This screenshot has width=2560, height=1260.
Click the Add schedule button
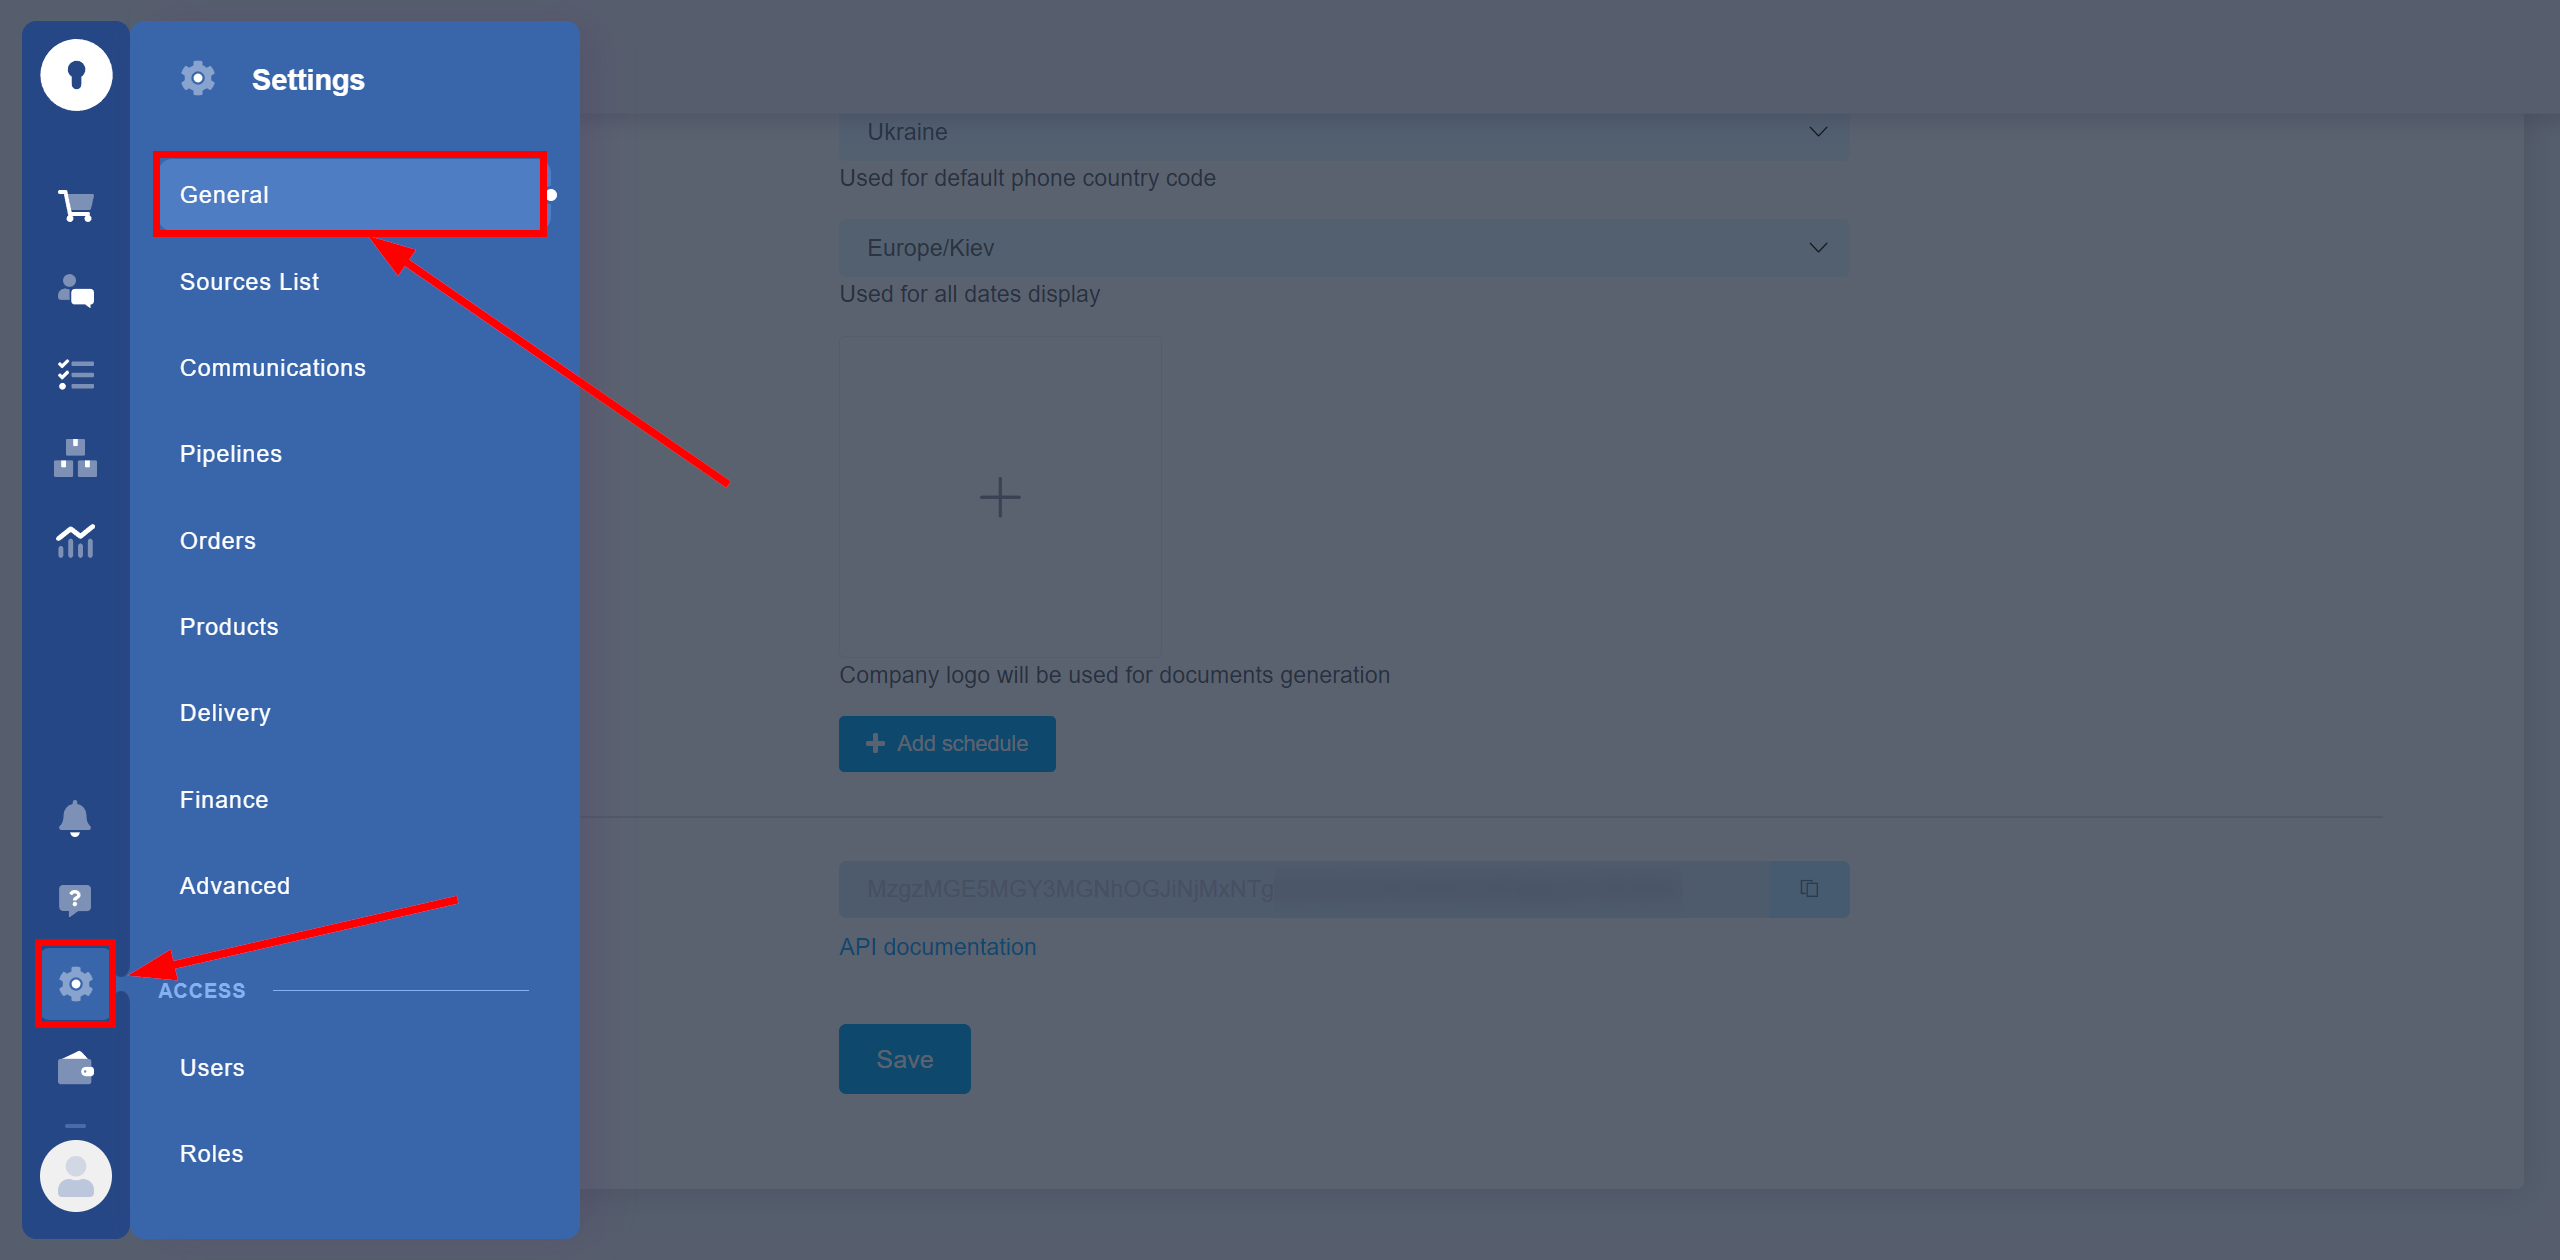947,743
